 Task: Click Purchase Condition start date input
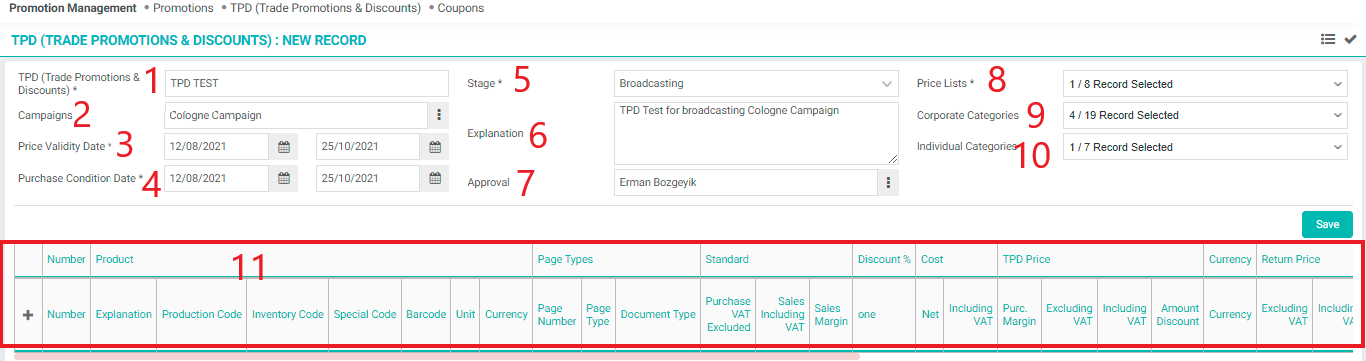click(217, 179)
